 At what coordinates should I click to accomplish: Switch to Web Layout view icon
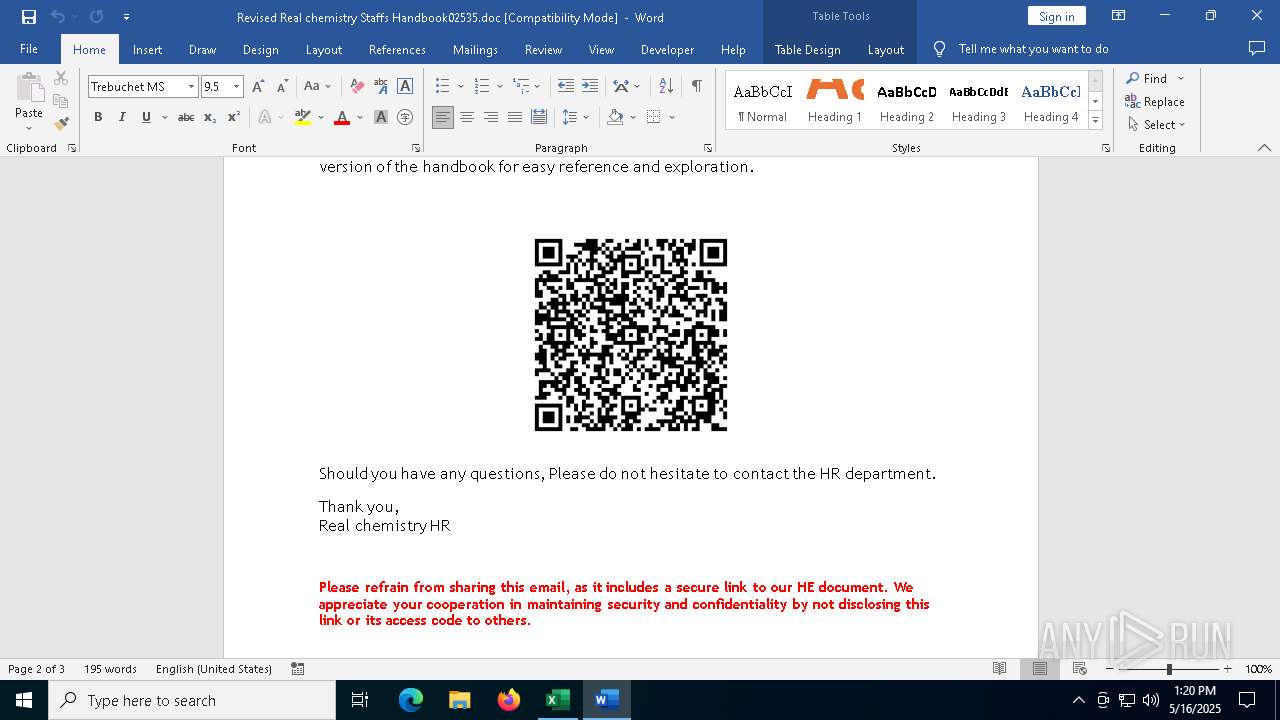tap(1080, 669)
